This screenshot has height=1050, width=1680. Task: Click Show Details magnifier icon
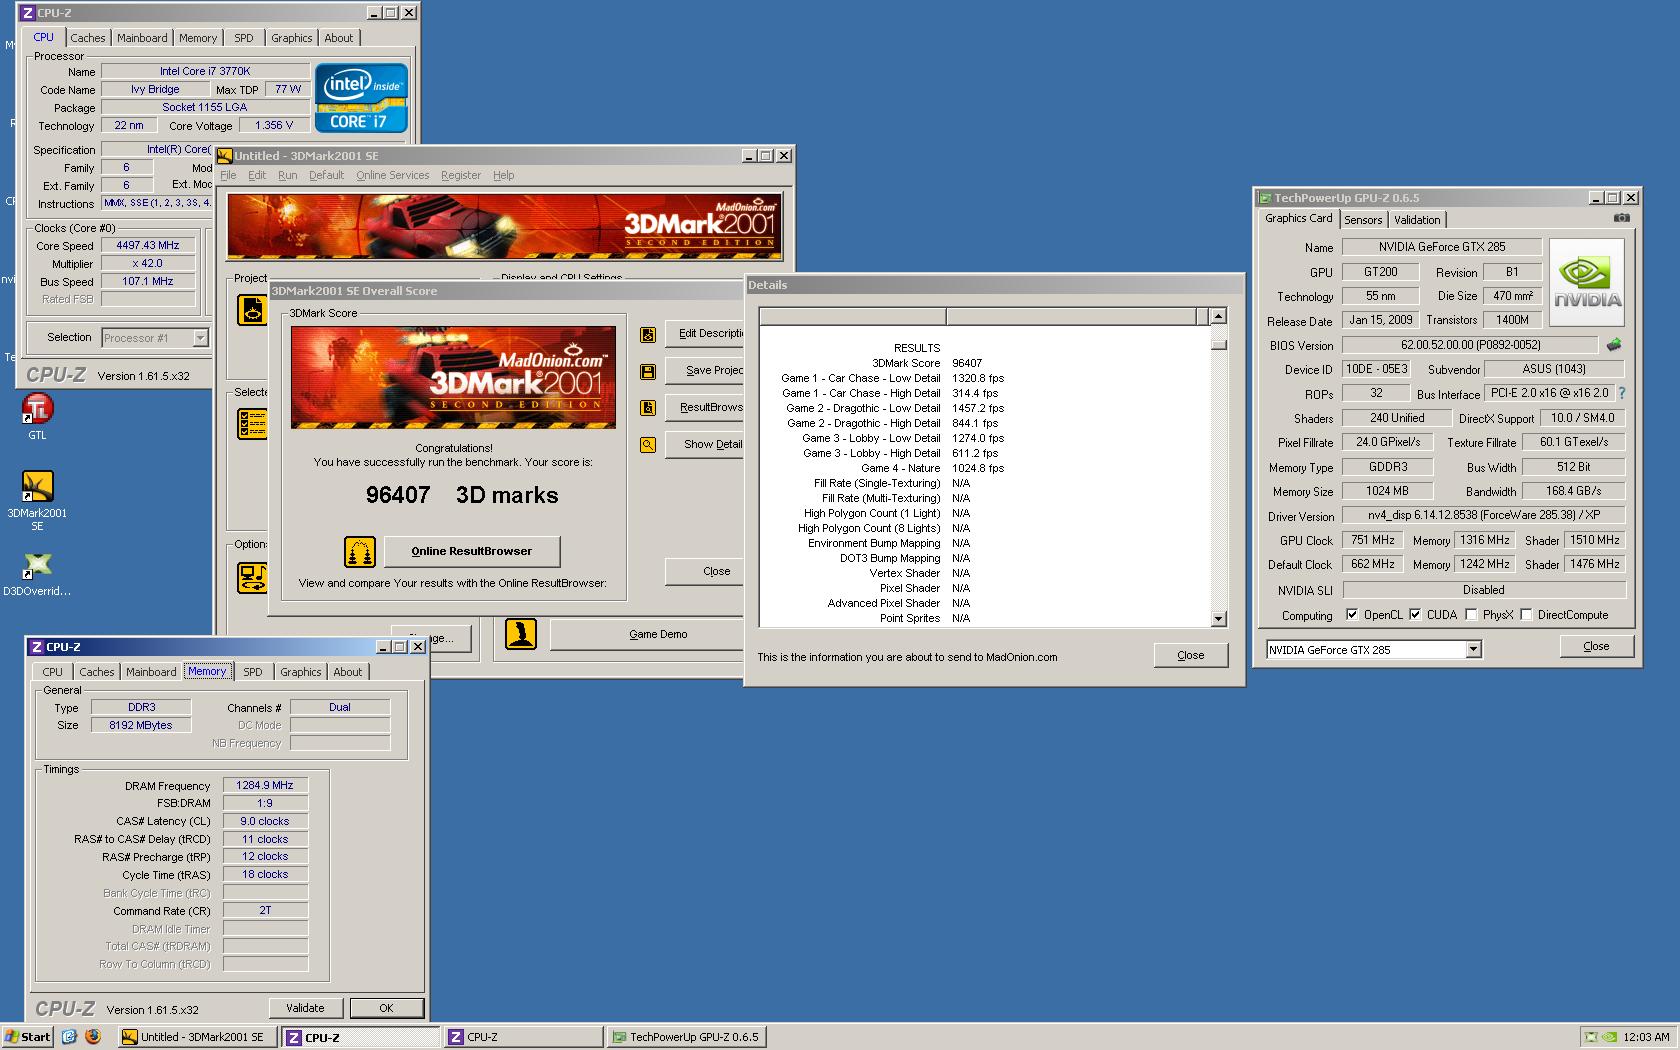tap(648, 445)
